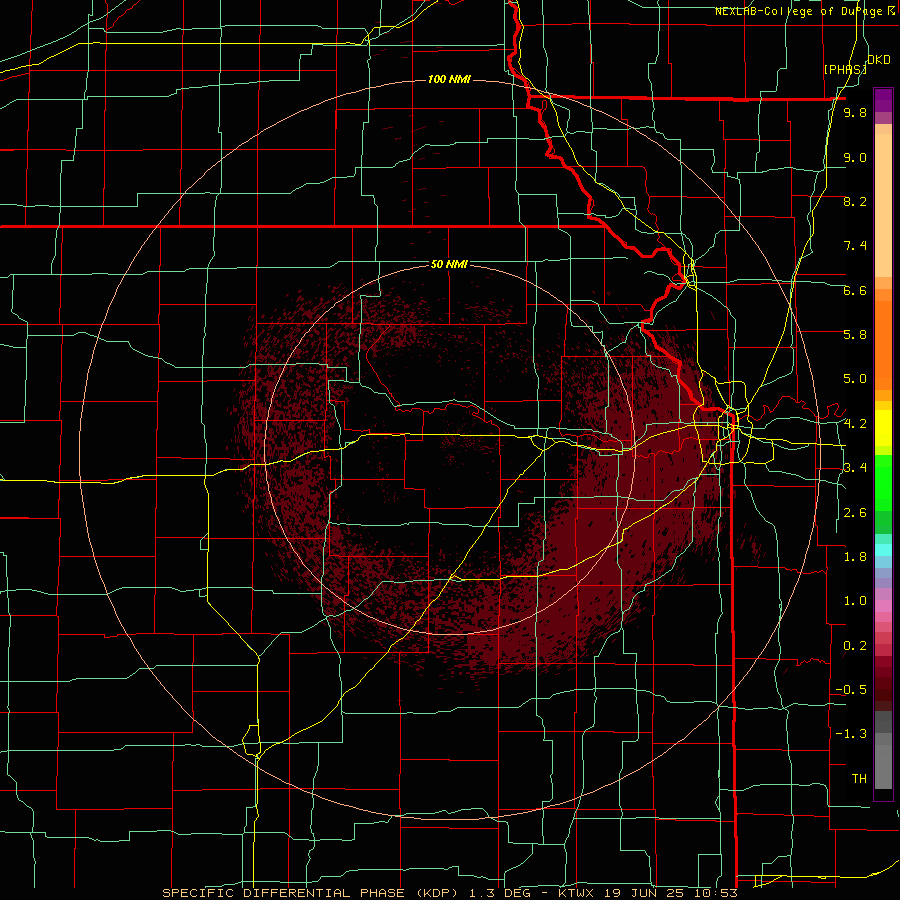Viewport: 900px width, 900px height.
Task: Click the [PHAS] unit label
Action: pos(845,69)
